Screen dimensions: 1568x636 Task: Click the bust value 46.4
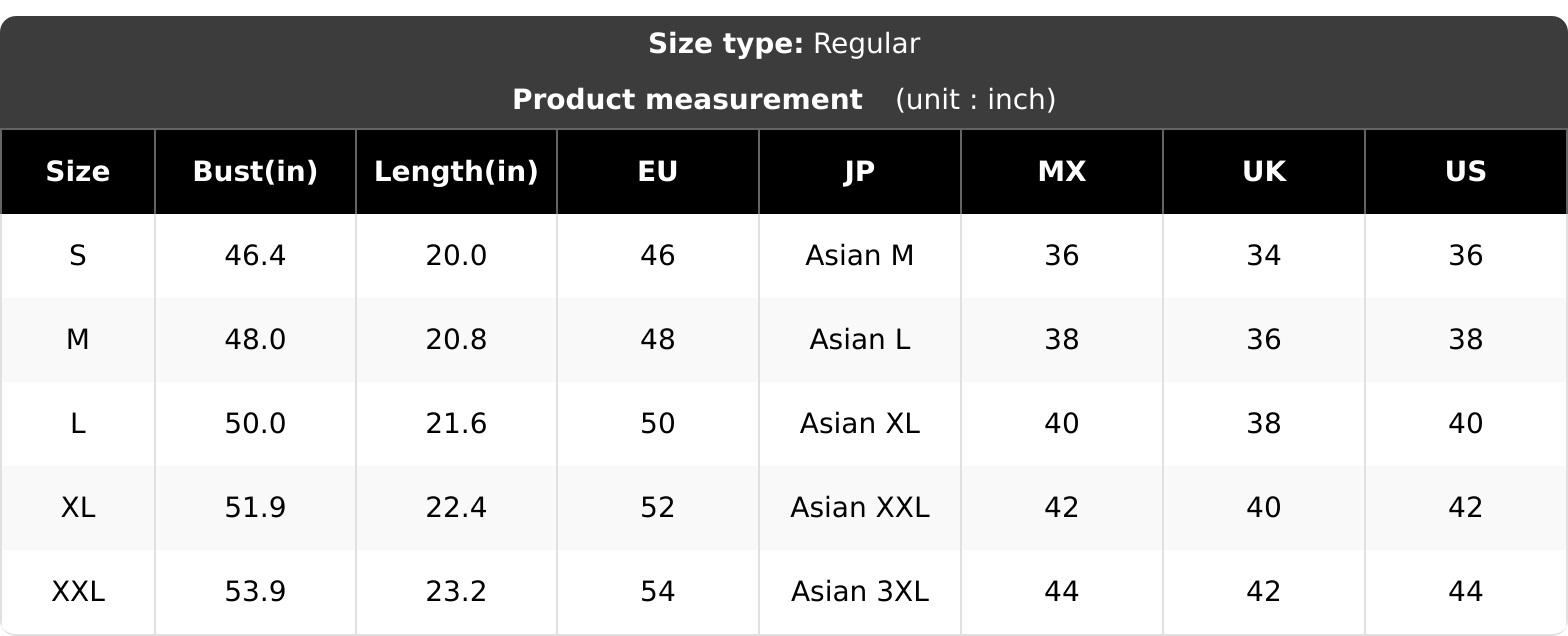click(x=255, y=256)
